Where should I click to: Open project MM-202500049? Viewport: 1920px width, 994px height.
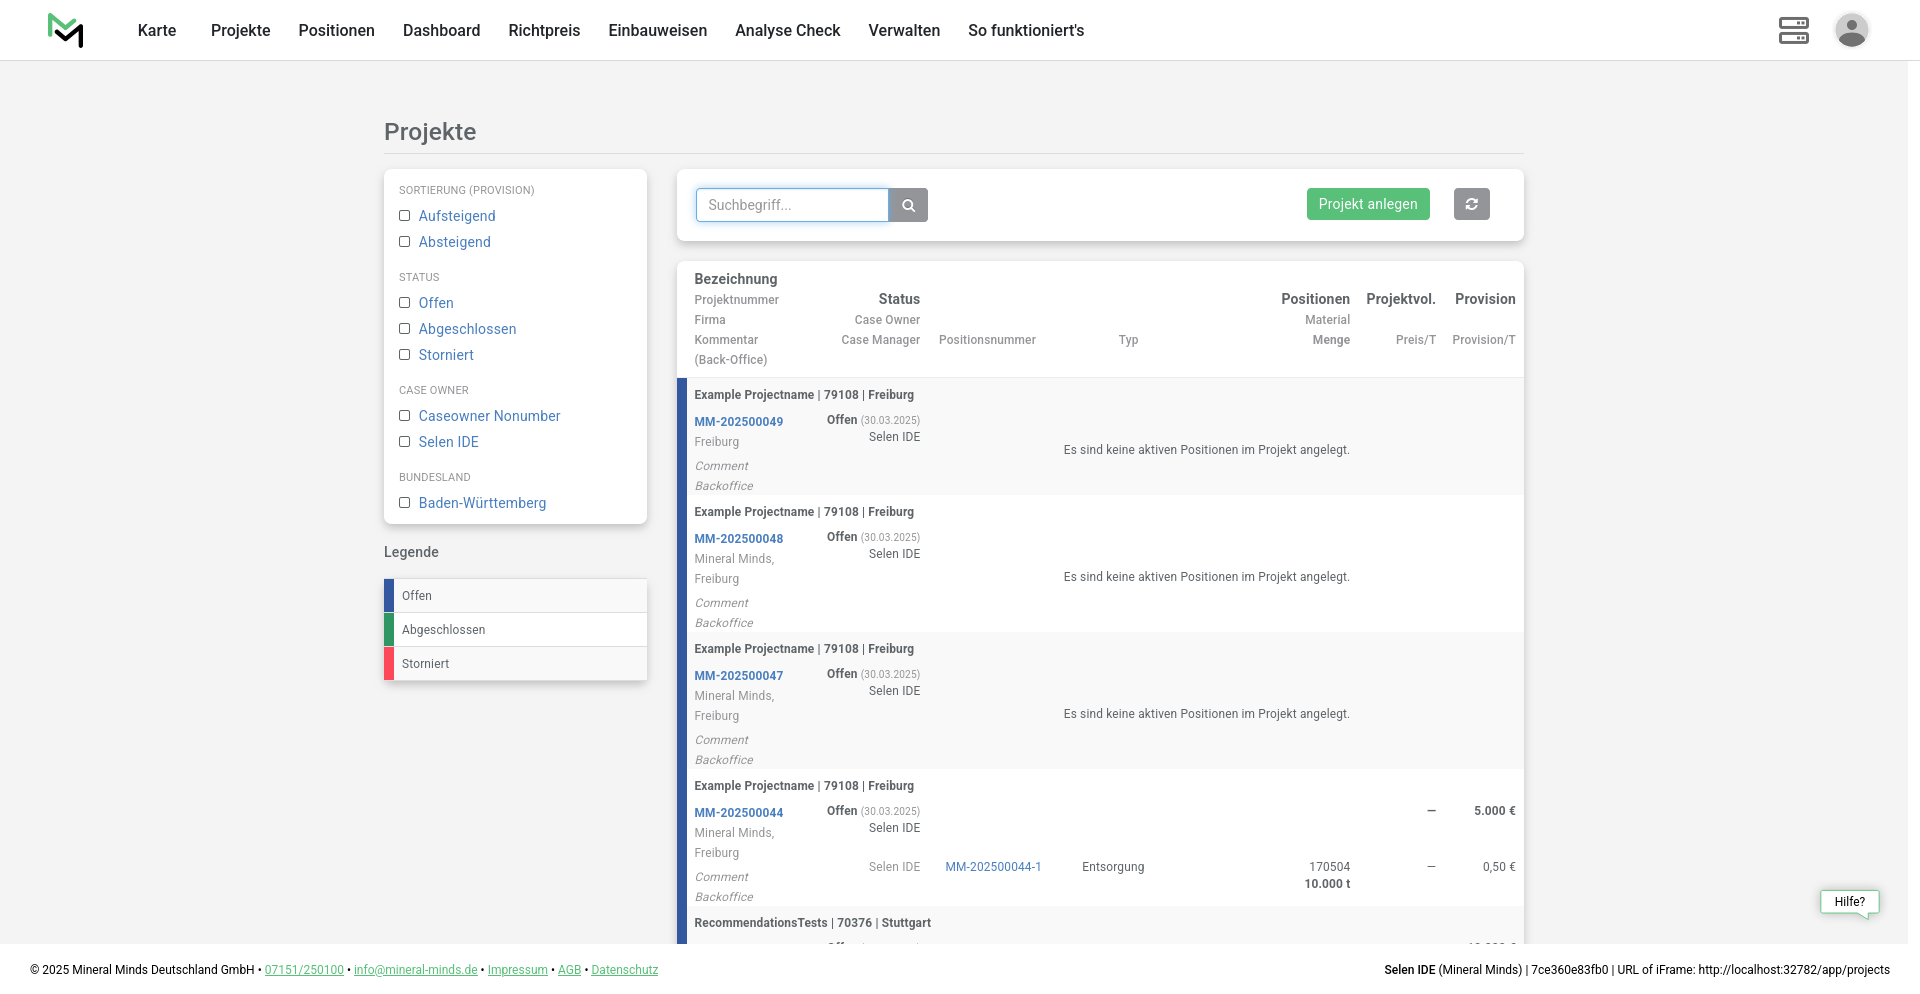click(x=738, y=422)
